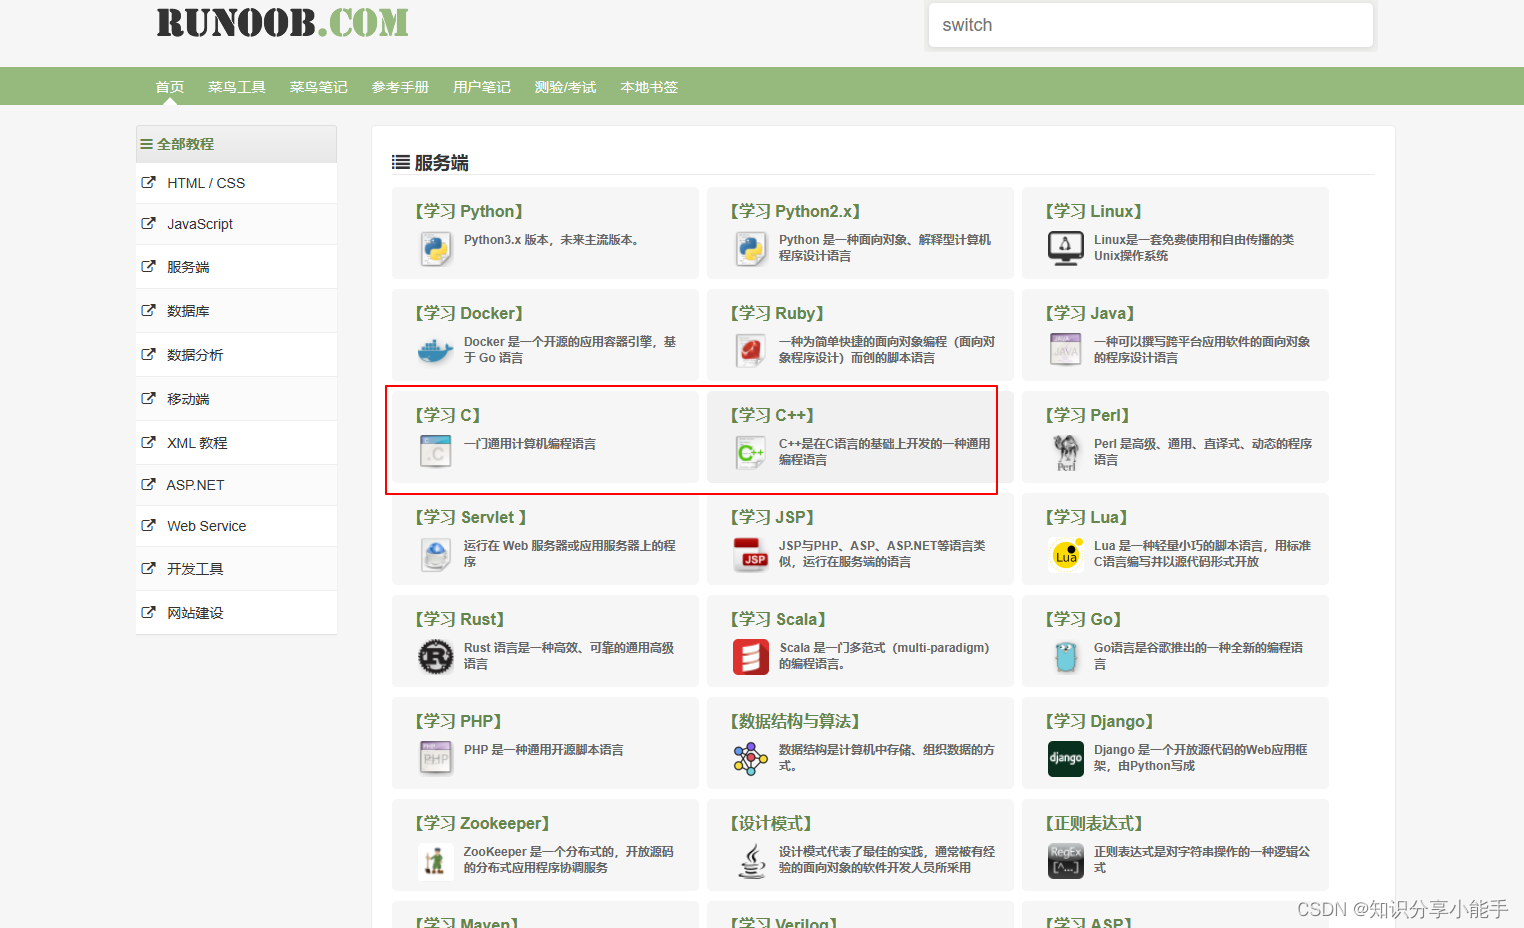Viewport: 1524px width, 928px height.
Task: Click the Ruby gem icon
Action: click(x=751, y=350)
